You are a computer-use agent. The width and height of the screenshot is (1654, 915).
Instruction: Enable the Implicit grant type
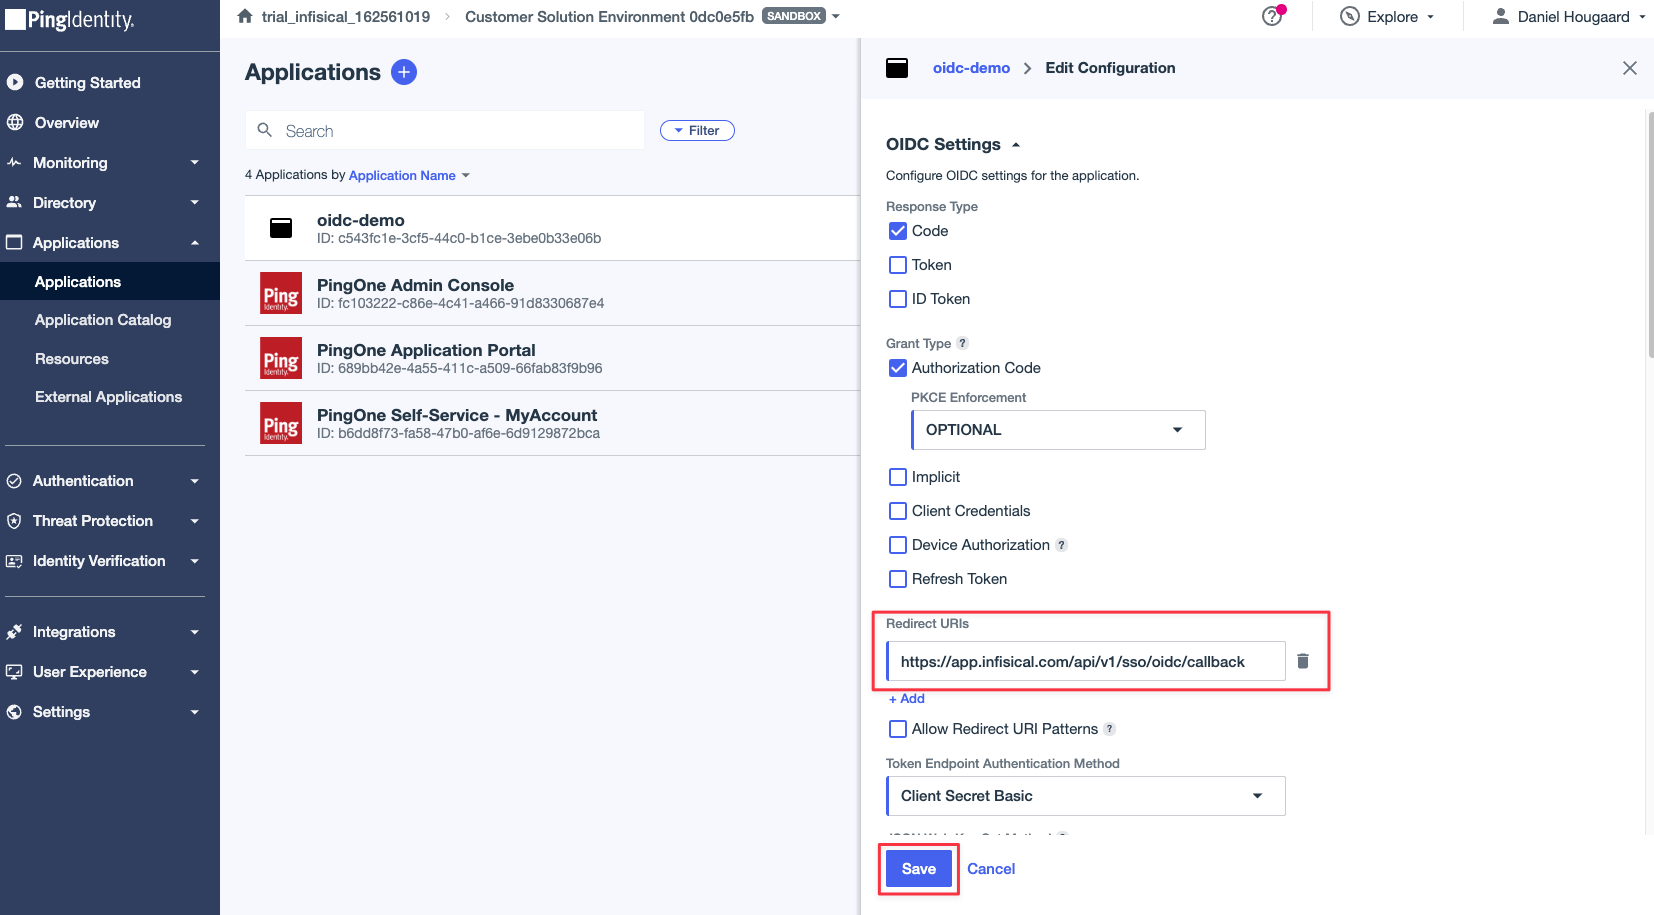tap(898, 477)
